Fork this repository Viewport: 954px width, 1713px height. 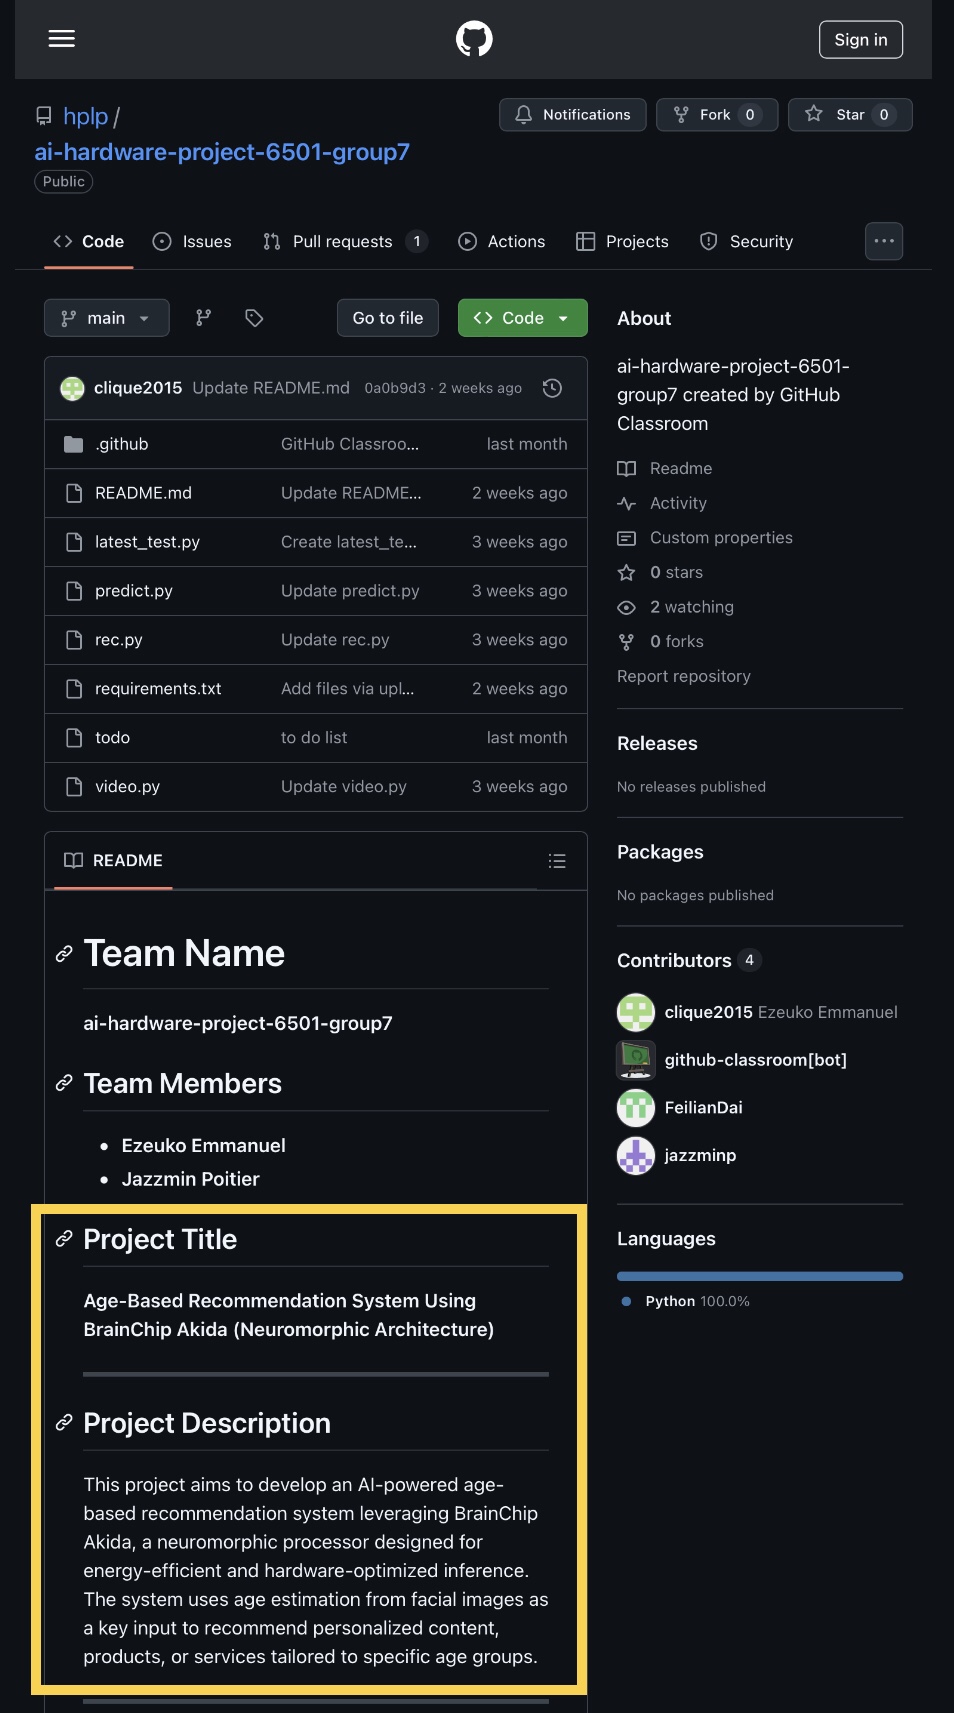(716, 115)
